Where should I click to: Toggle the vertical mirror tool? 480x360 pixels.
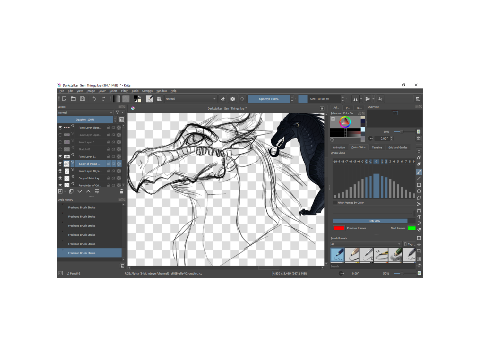(368, 99)
